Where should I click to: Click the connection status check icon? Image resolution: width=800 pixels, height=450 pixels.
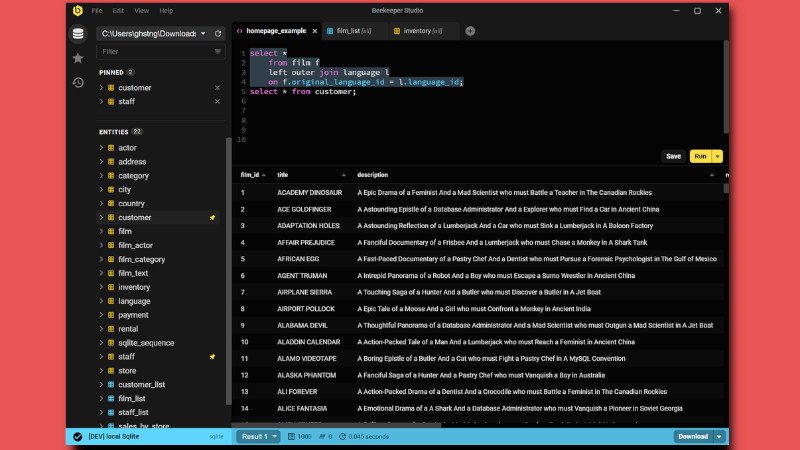[78, 437]
